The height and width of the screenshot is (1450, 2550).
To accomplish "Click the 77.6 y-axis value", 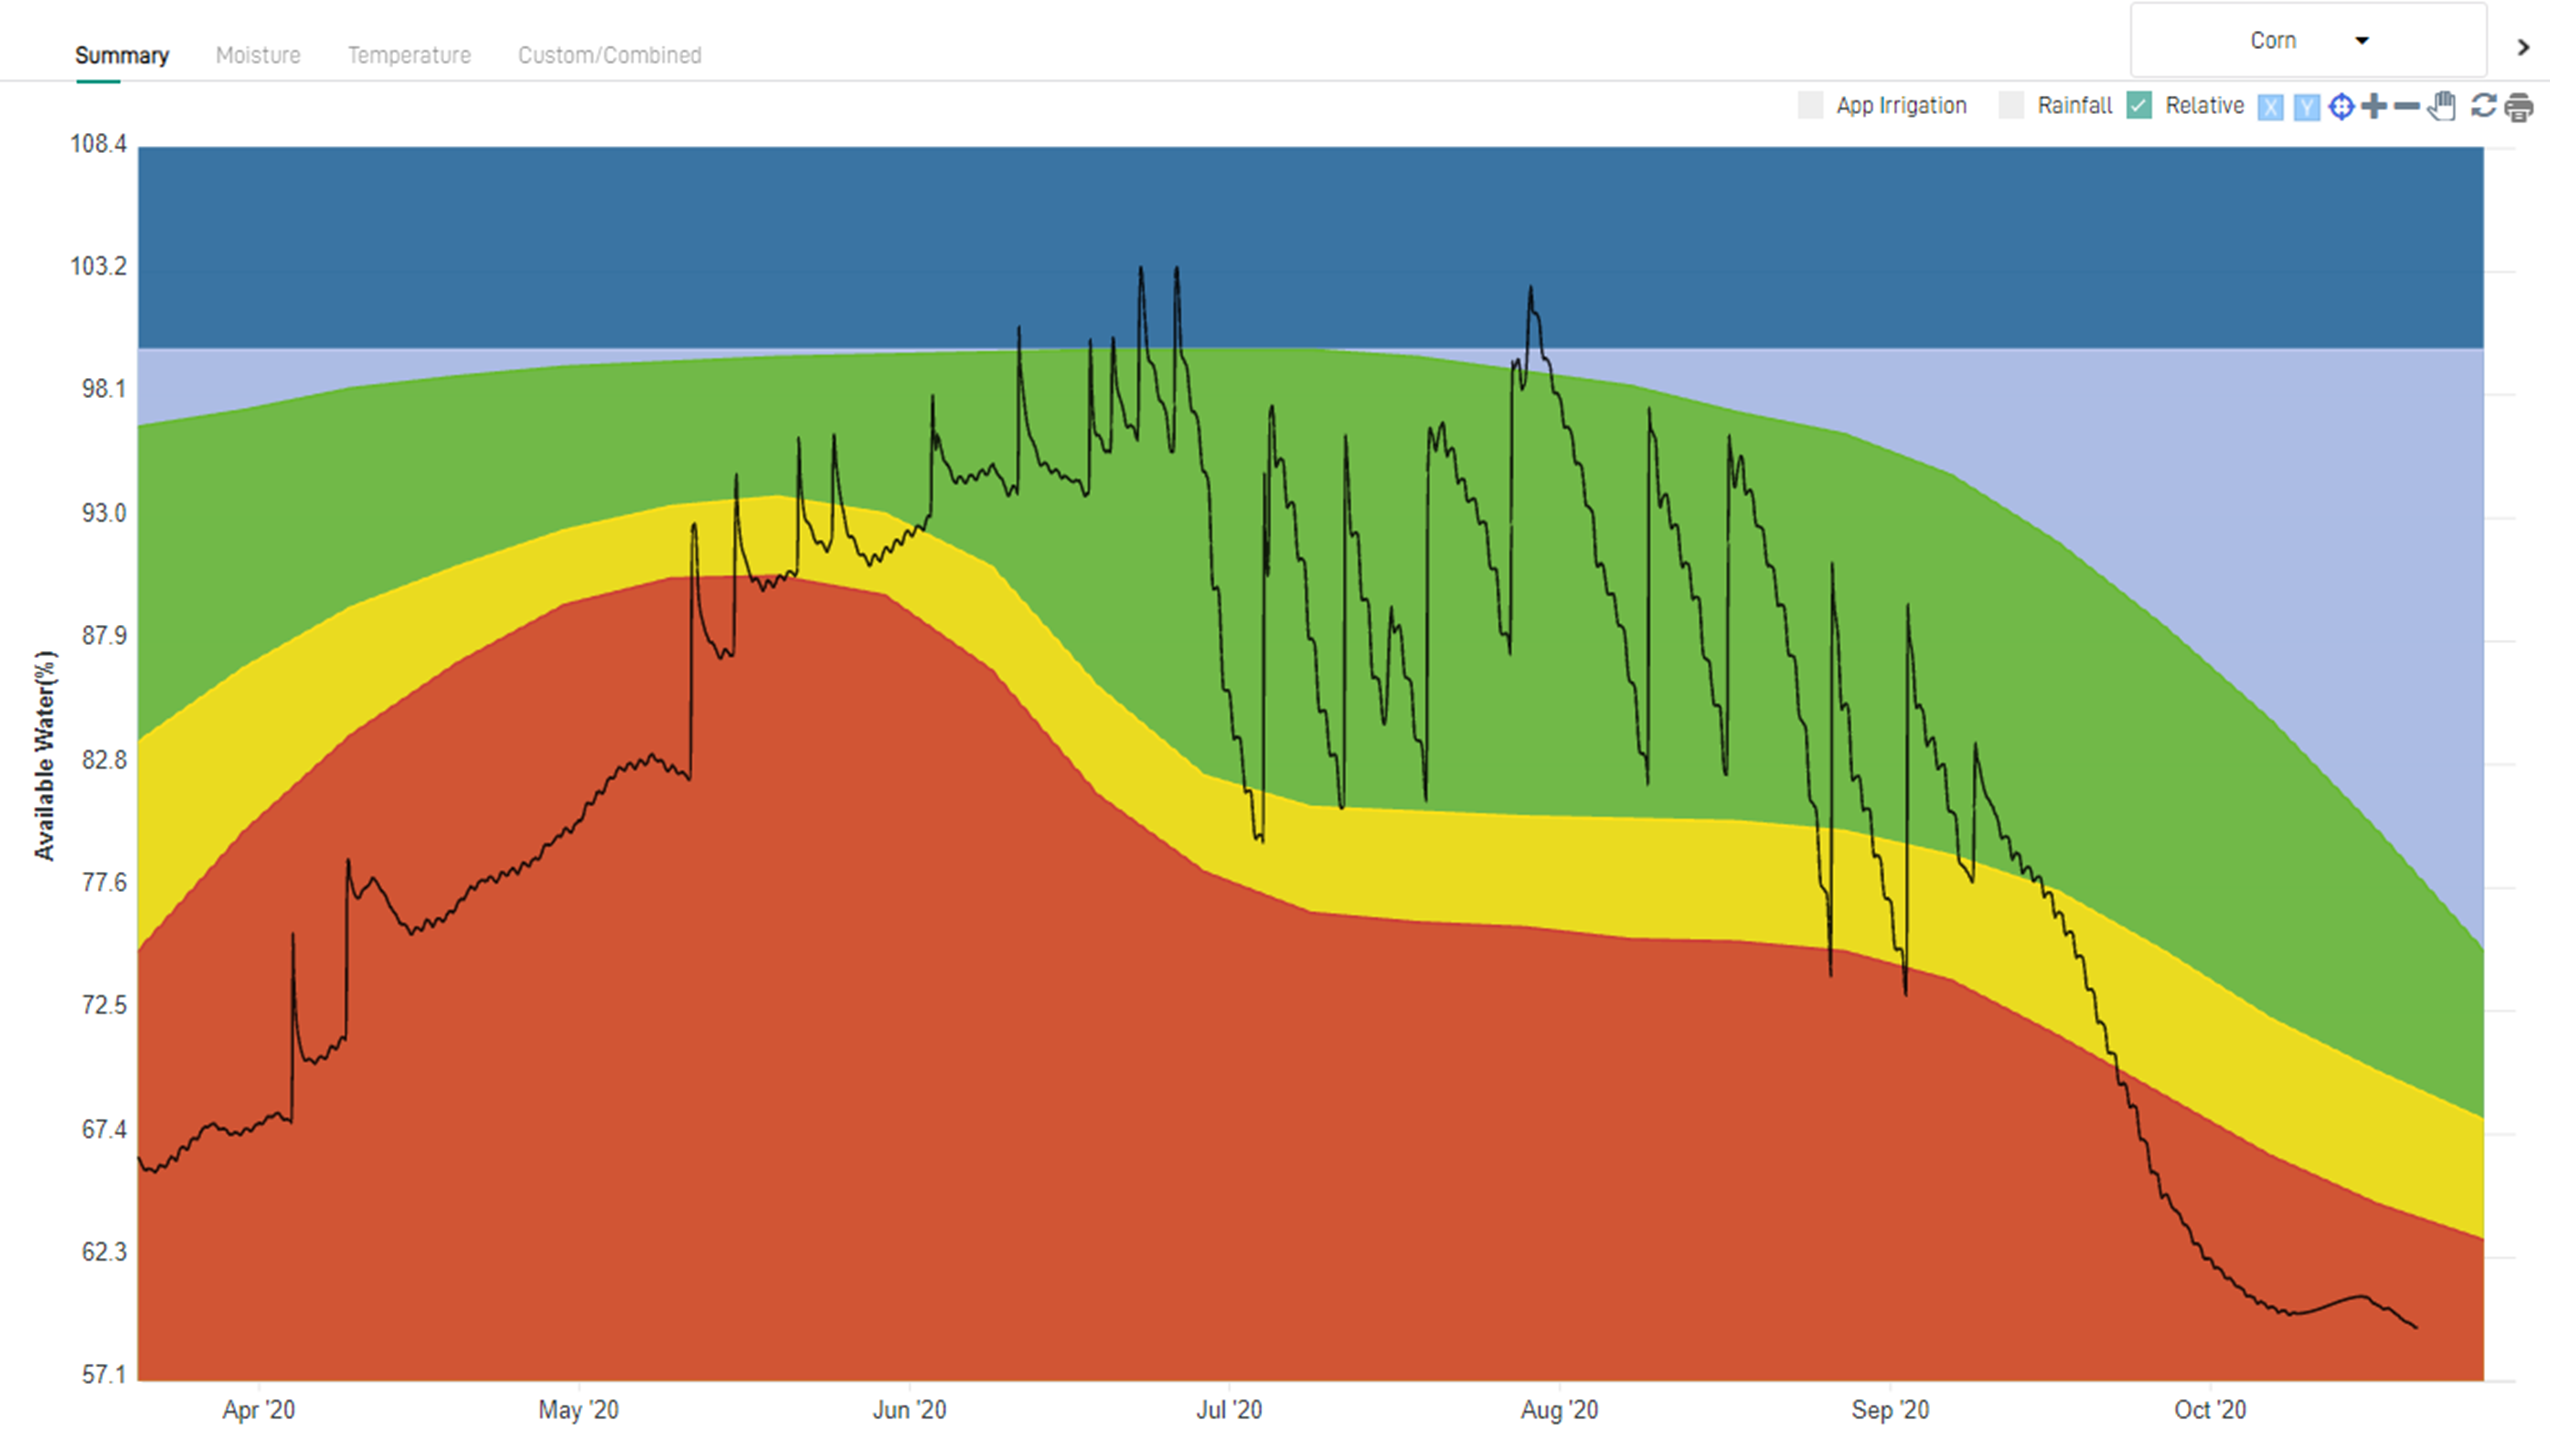I will pyautogui.click(x=104, y=882).
